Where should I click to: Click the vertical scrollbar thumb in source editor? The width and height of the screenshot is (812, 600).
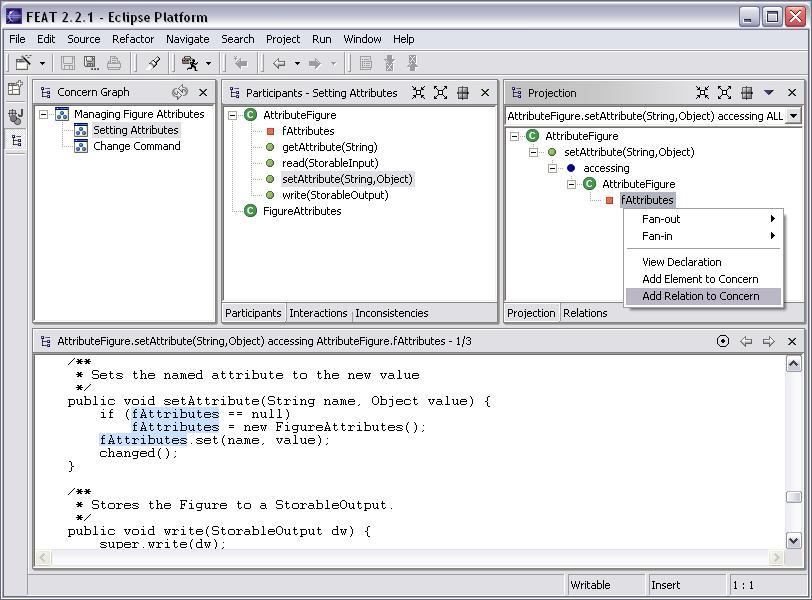click(793, 497)
